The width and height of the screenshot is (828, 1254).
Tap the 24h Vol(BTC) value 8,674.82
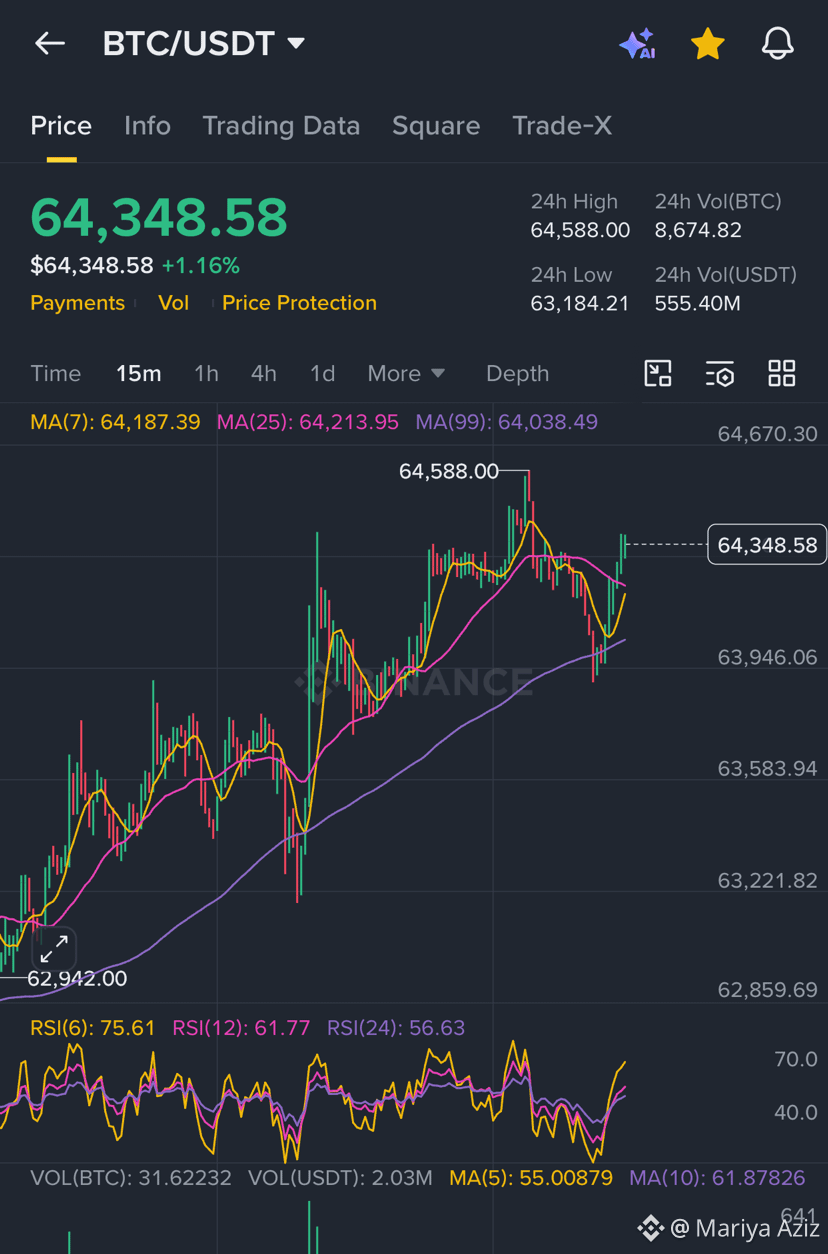698,230
